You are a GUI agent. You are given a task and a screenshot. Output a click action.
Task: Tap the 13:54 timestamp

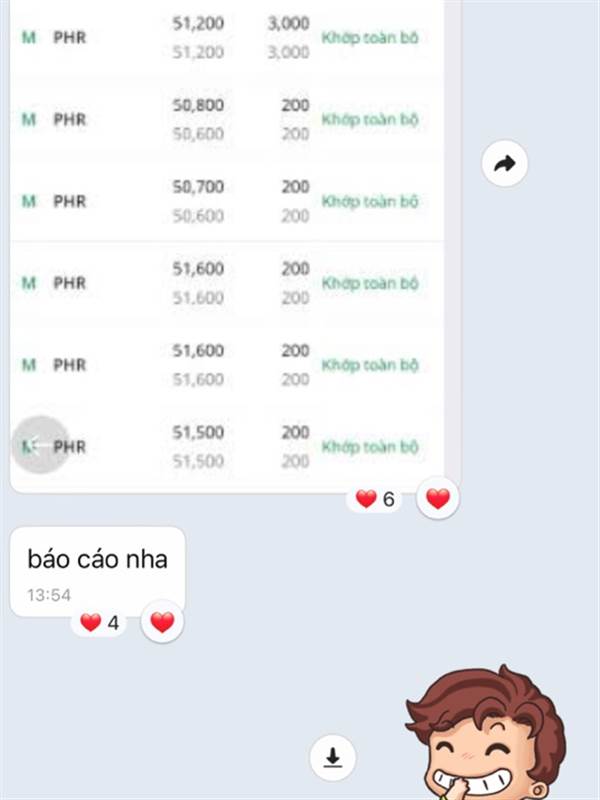(49, 595)
